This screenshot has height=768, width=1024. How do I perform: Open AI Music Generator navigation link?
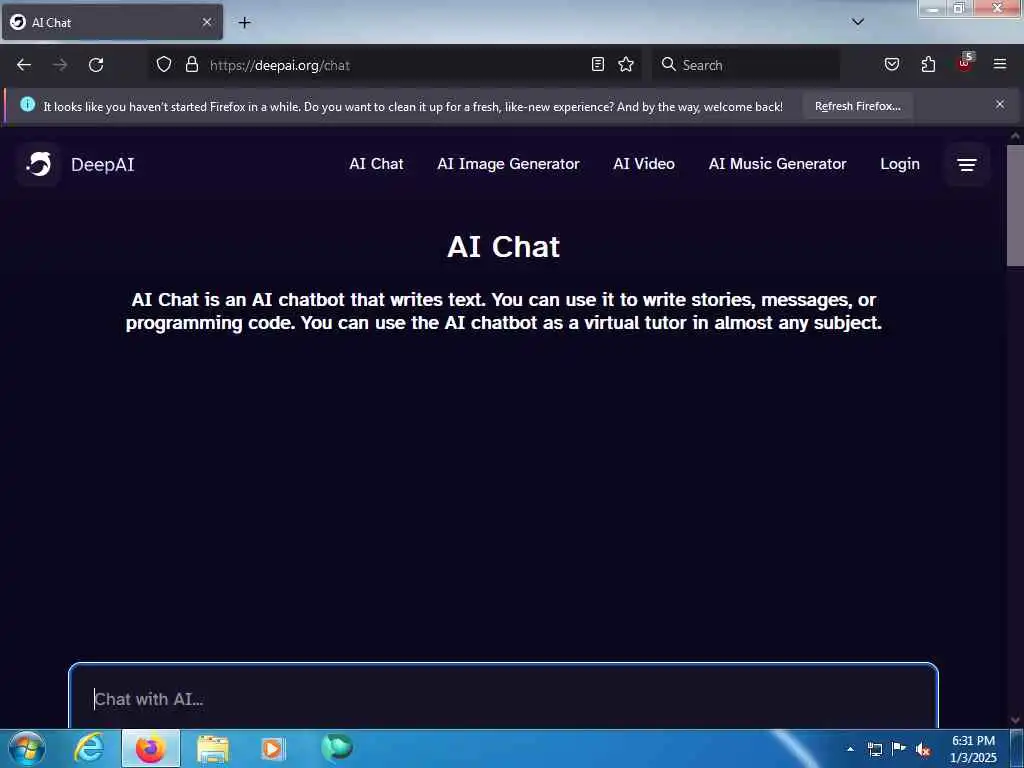coord(777,164)
